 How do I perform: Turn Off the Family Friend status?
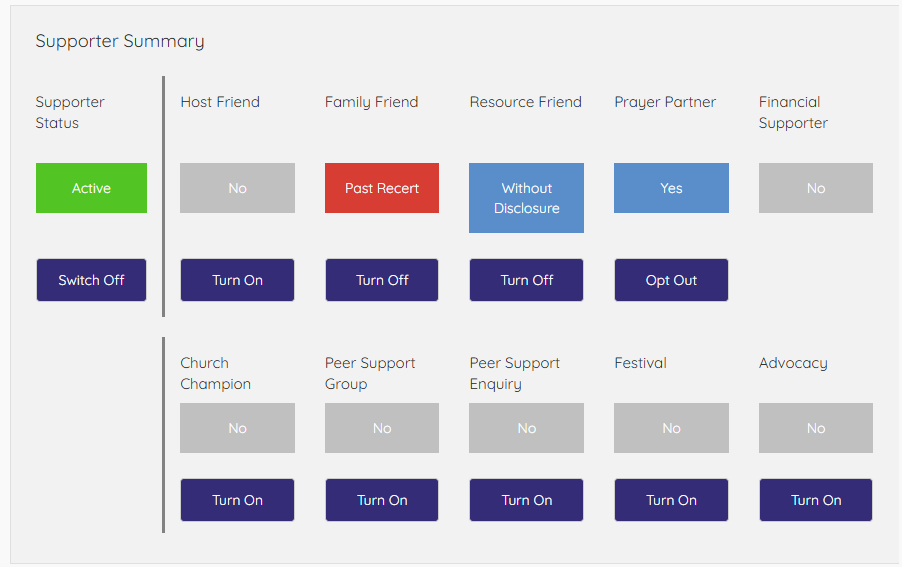tap(382, 280)
